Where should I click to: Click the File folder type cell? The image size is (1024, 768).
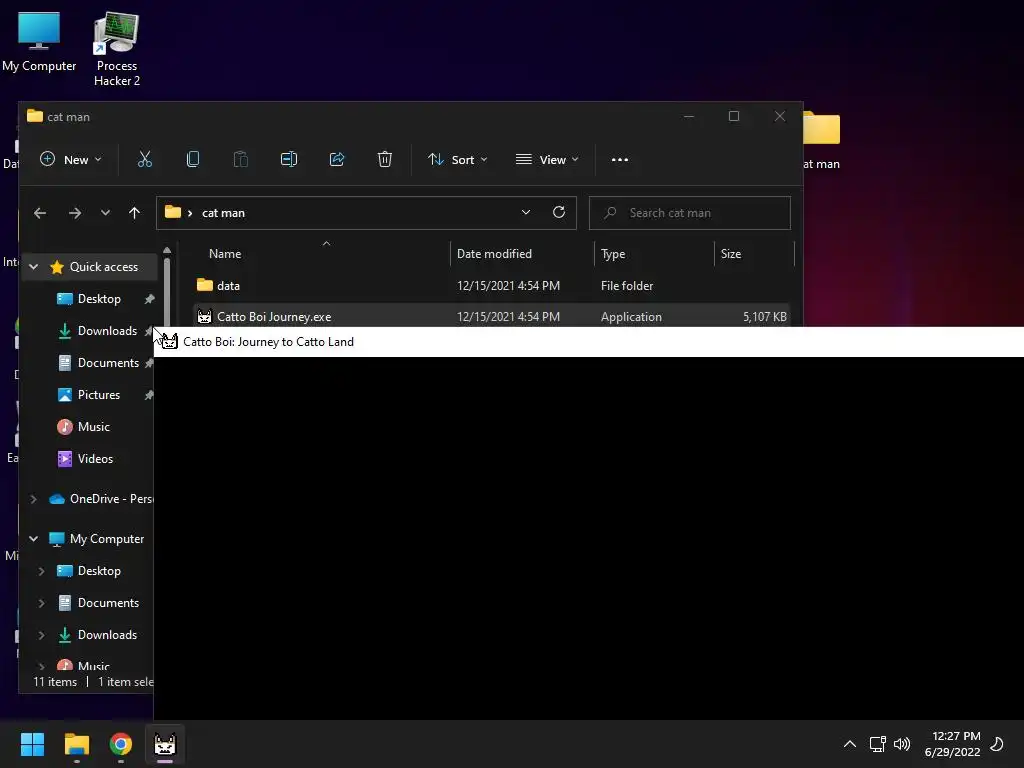coord(627,285)
